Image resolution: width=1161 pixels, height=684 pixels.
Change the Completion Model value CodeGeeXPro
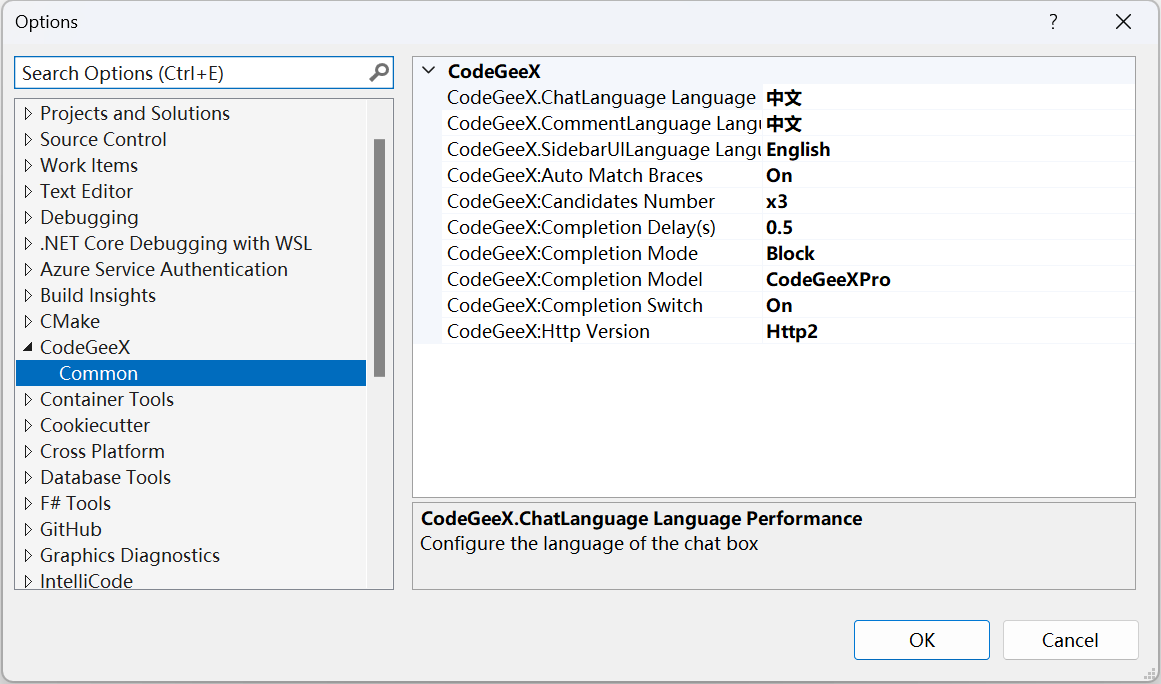pos(829,279)
